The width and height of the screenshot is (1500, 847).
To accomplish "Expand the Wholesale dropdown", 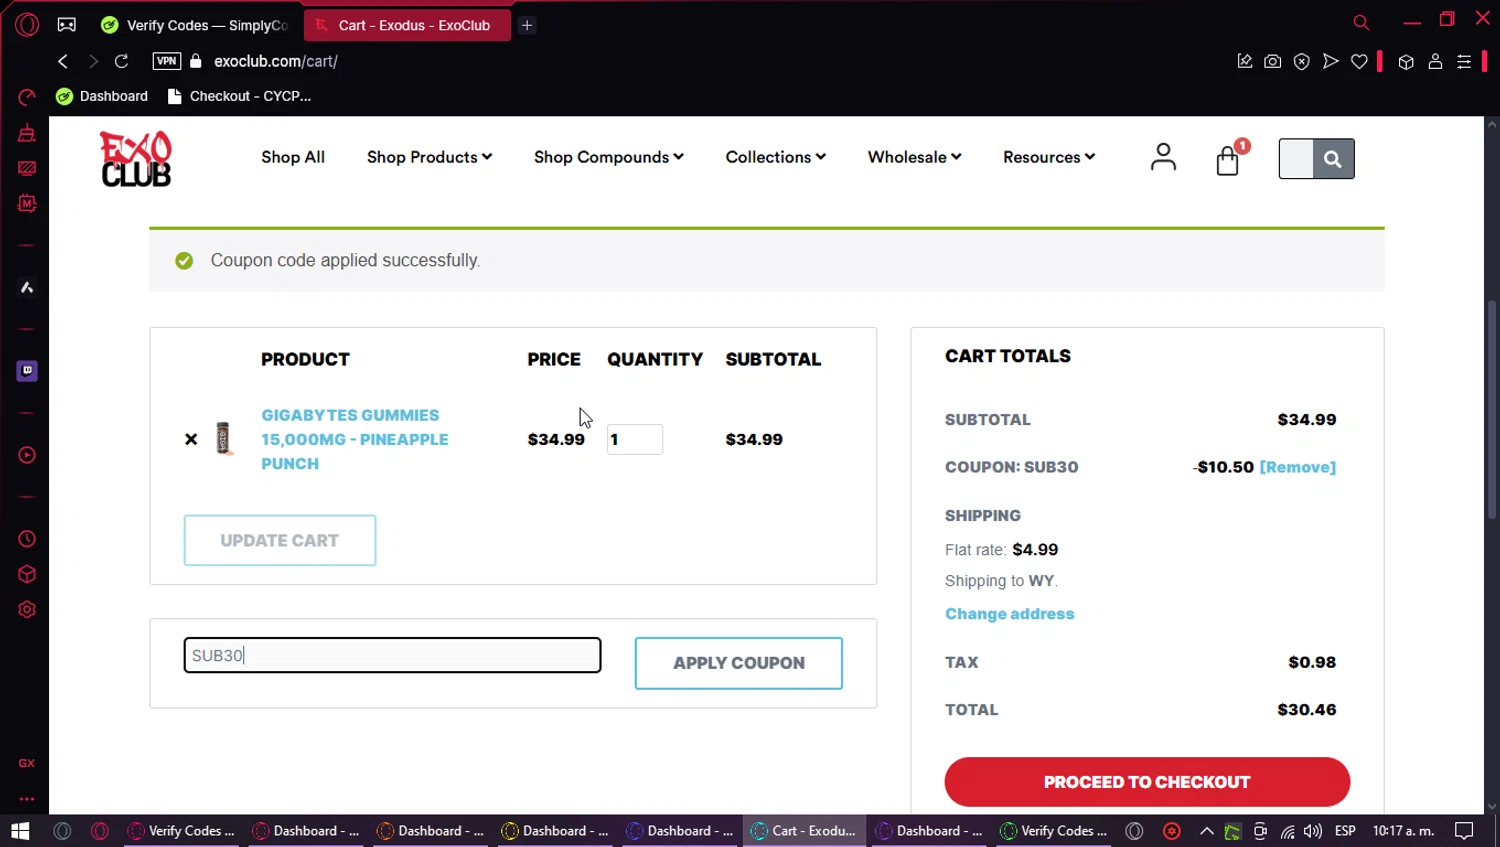I will 914,157.
